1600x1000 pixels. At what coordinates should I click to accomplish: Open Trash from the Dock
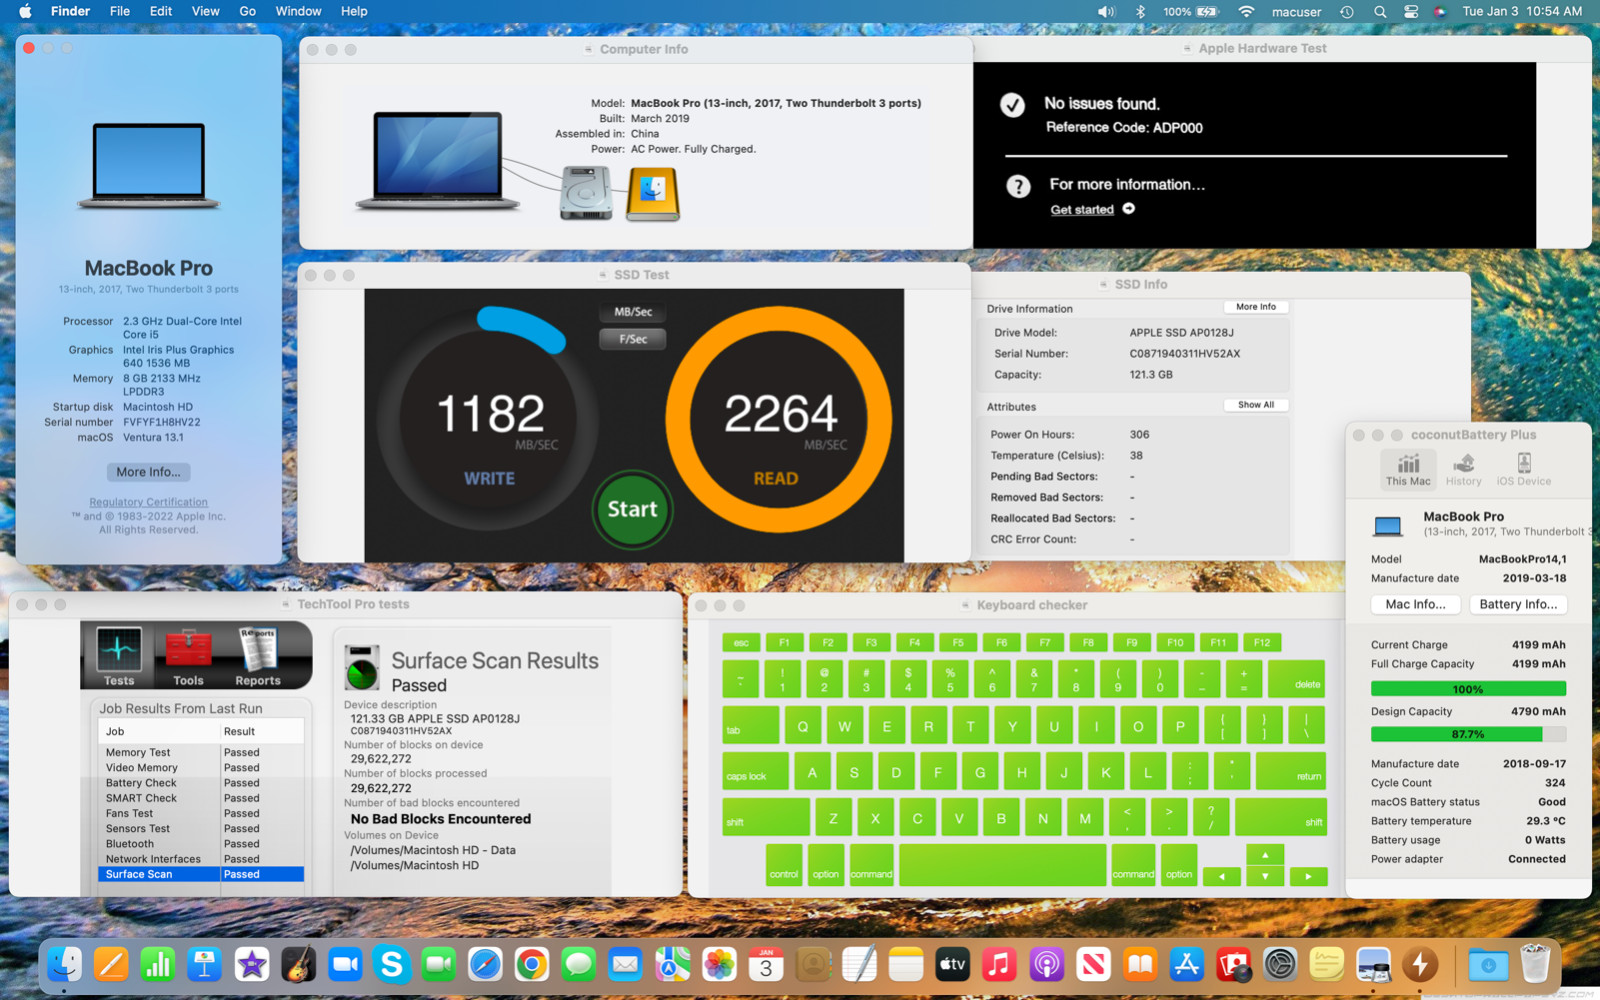tap(1535, 964)
